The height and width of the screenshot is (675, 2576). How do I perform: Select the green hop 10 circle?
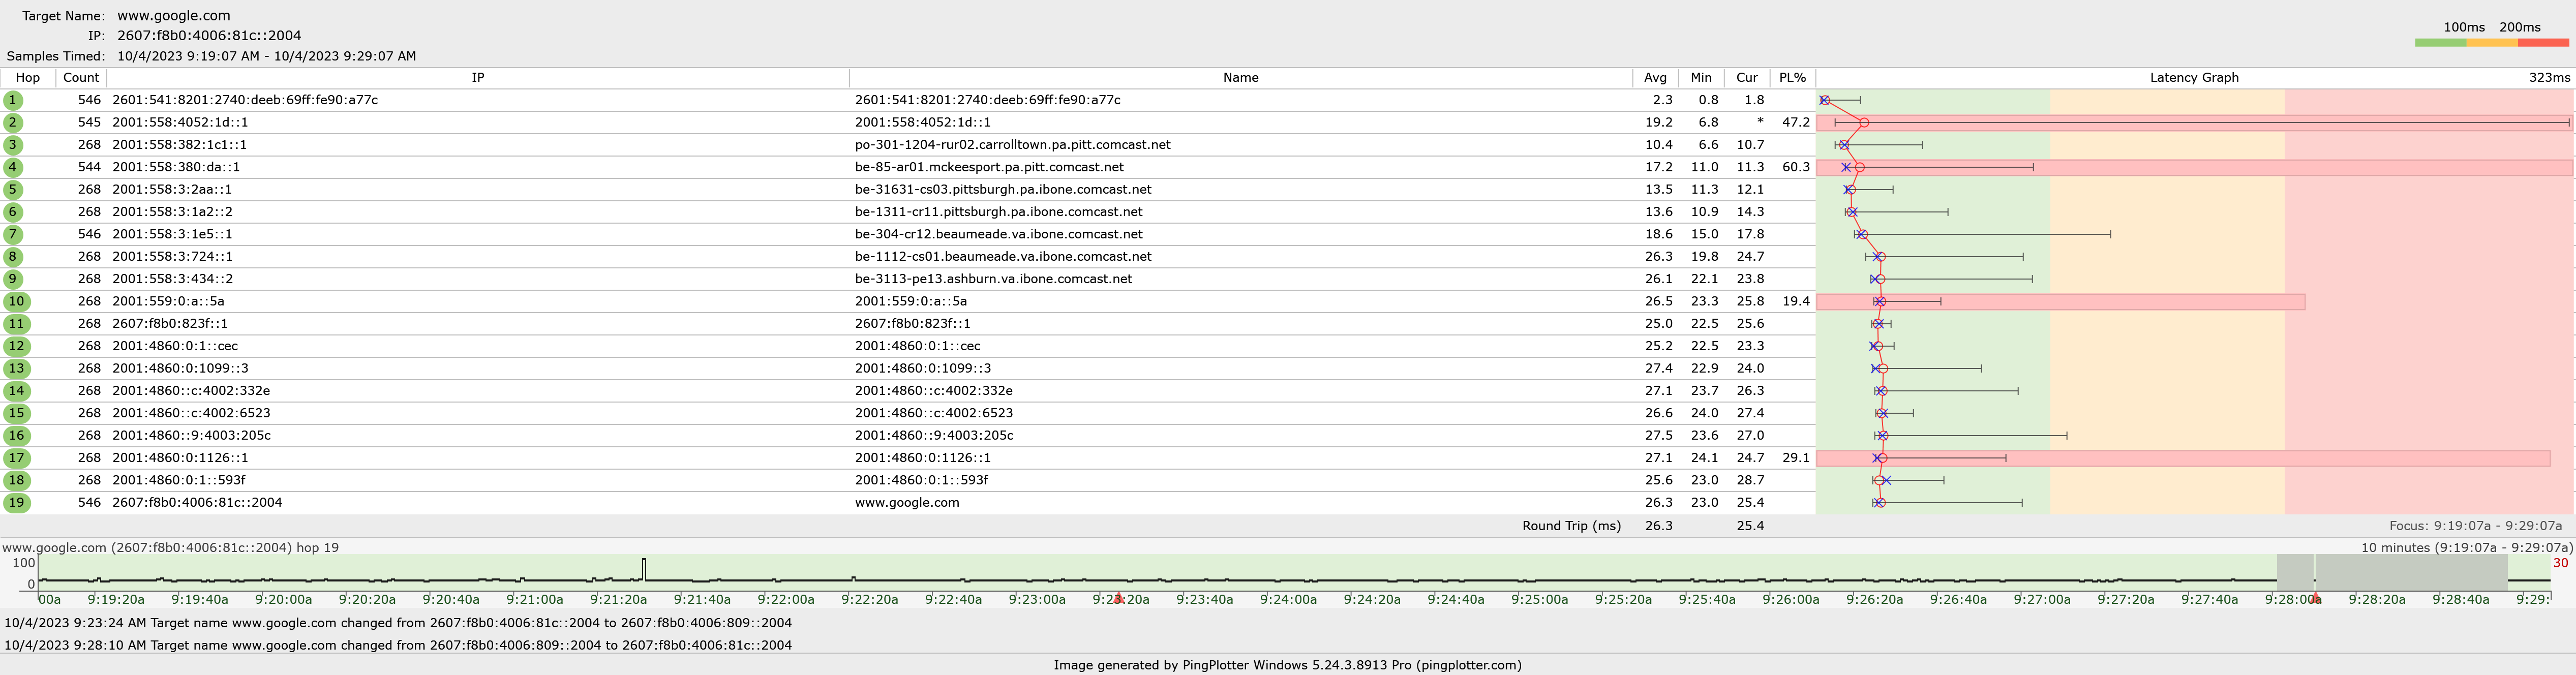pos(16,301)
